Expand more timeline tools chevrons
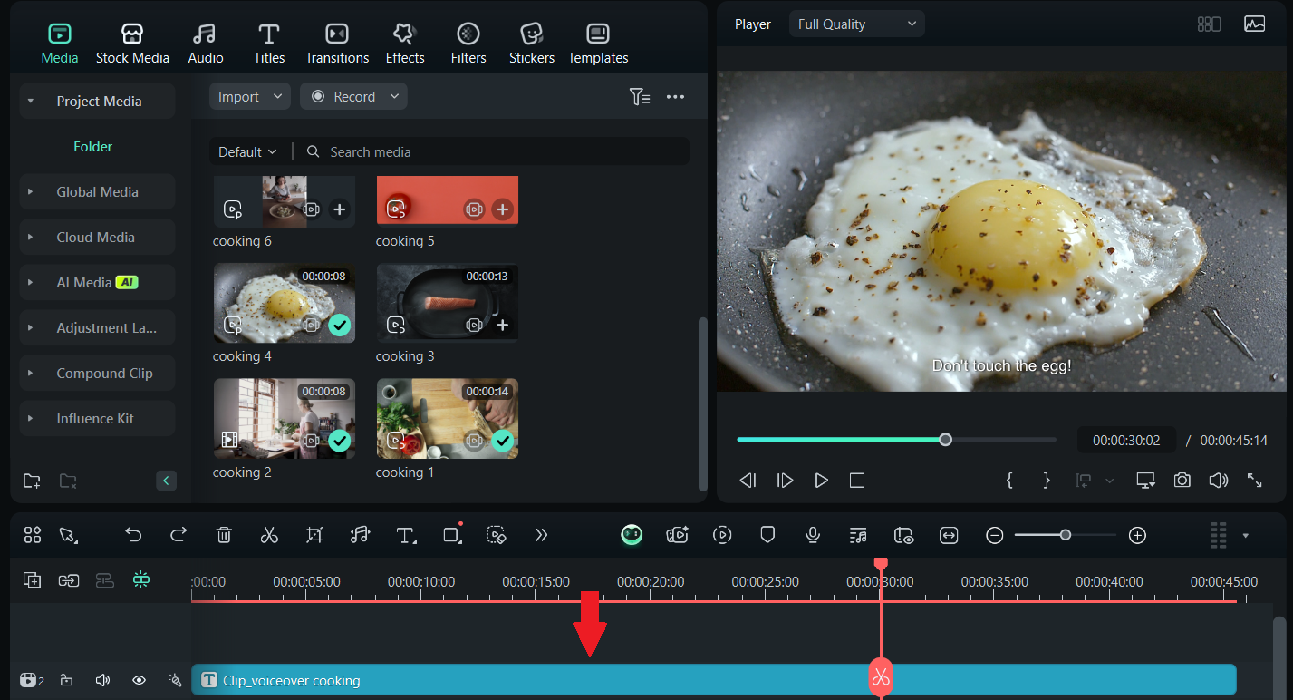 click(x=541, y=535)
